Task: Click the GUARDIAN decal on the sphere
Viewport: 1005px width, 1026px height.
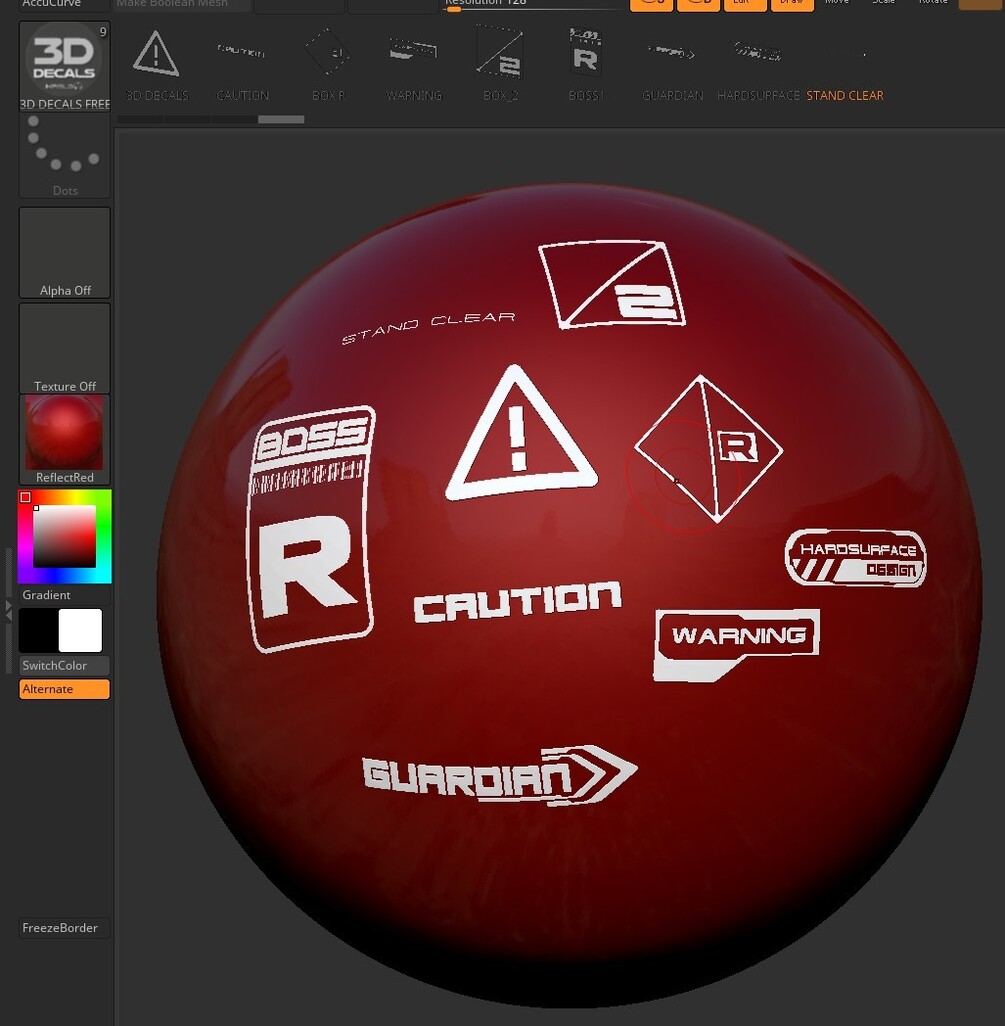Action: coord(499,775)
